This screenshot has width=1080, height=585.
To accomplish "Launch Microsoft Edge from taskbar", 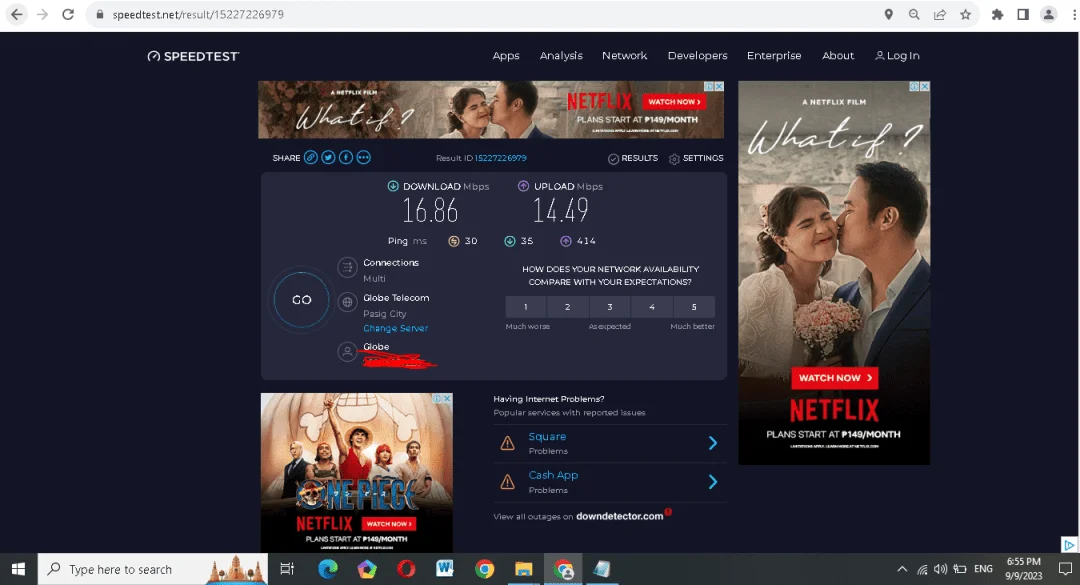I will (x=328, y=569).
